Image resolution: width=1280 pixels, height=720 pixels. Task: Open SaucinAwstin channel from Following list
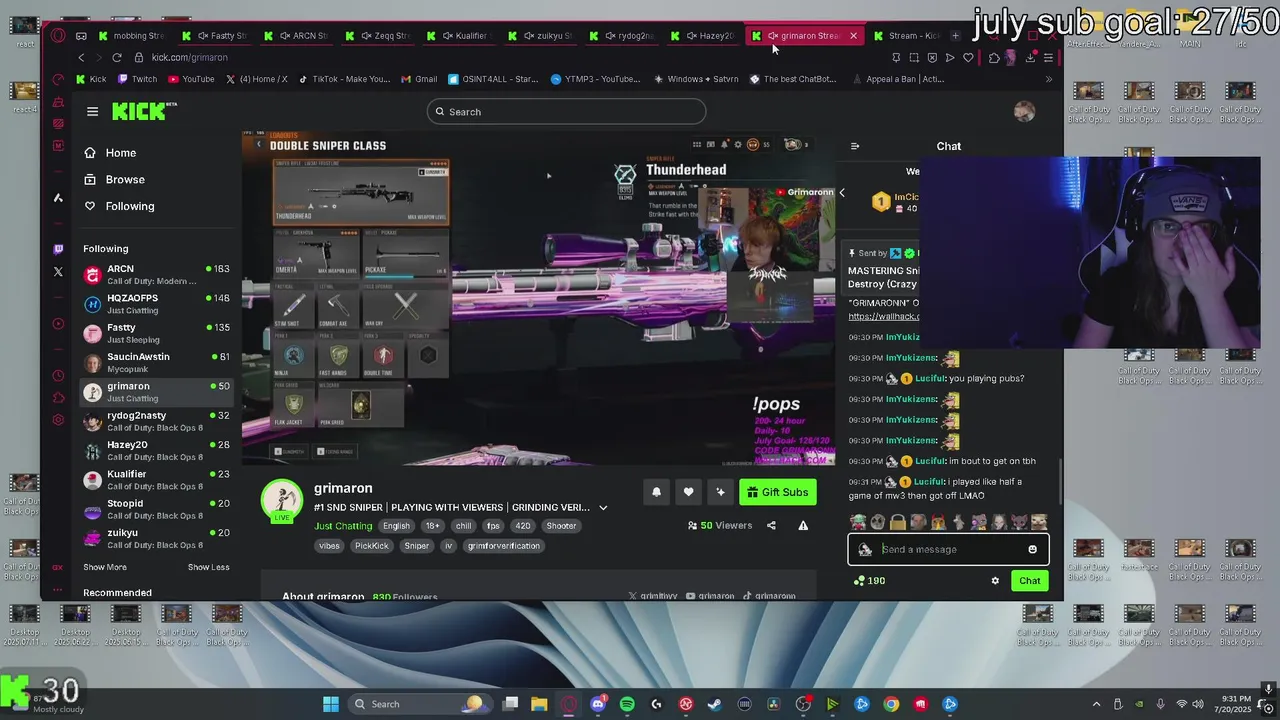point(156,362)
